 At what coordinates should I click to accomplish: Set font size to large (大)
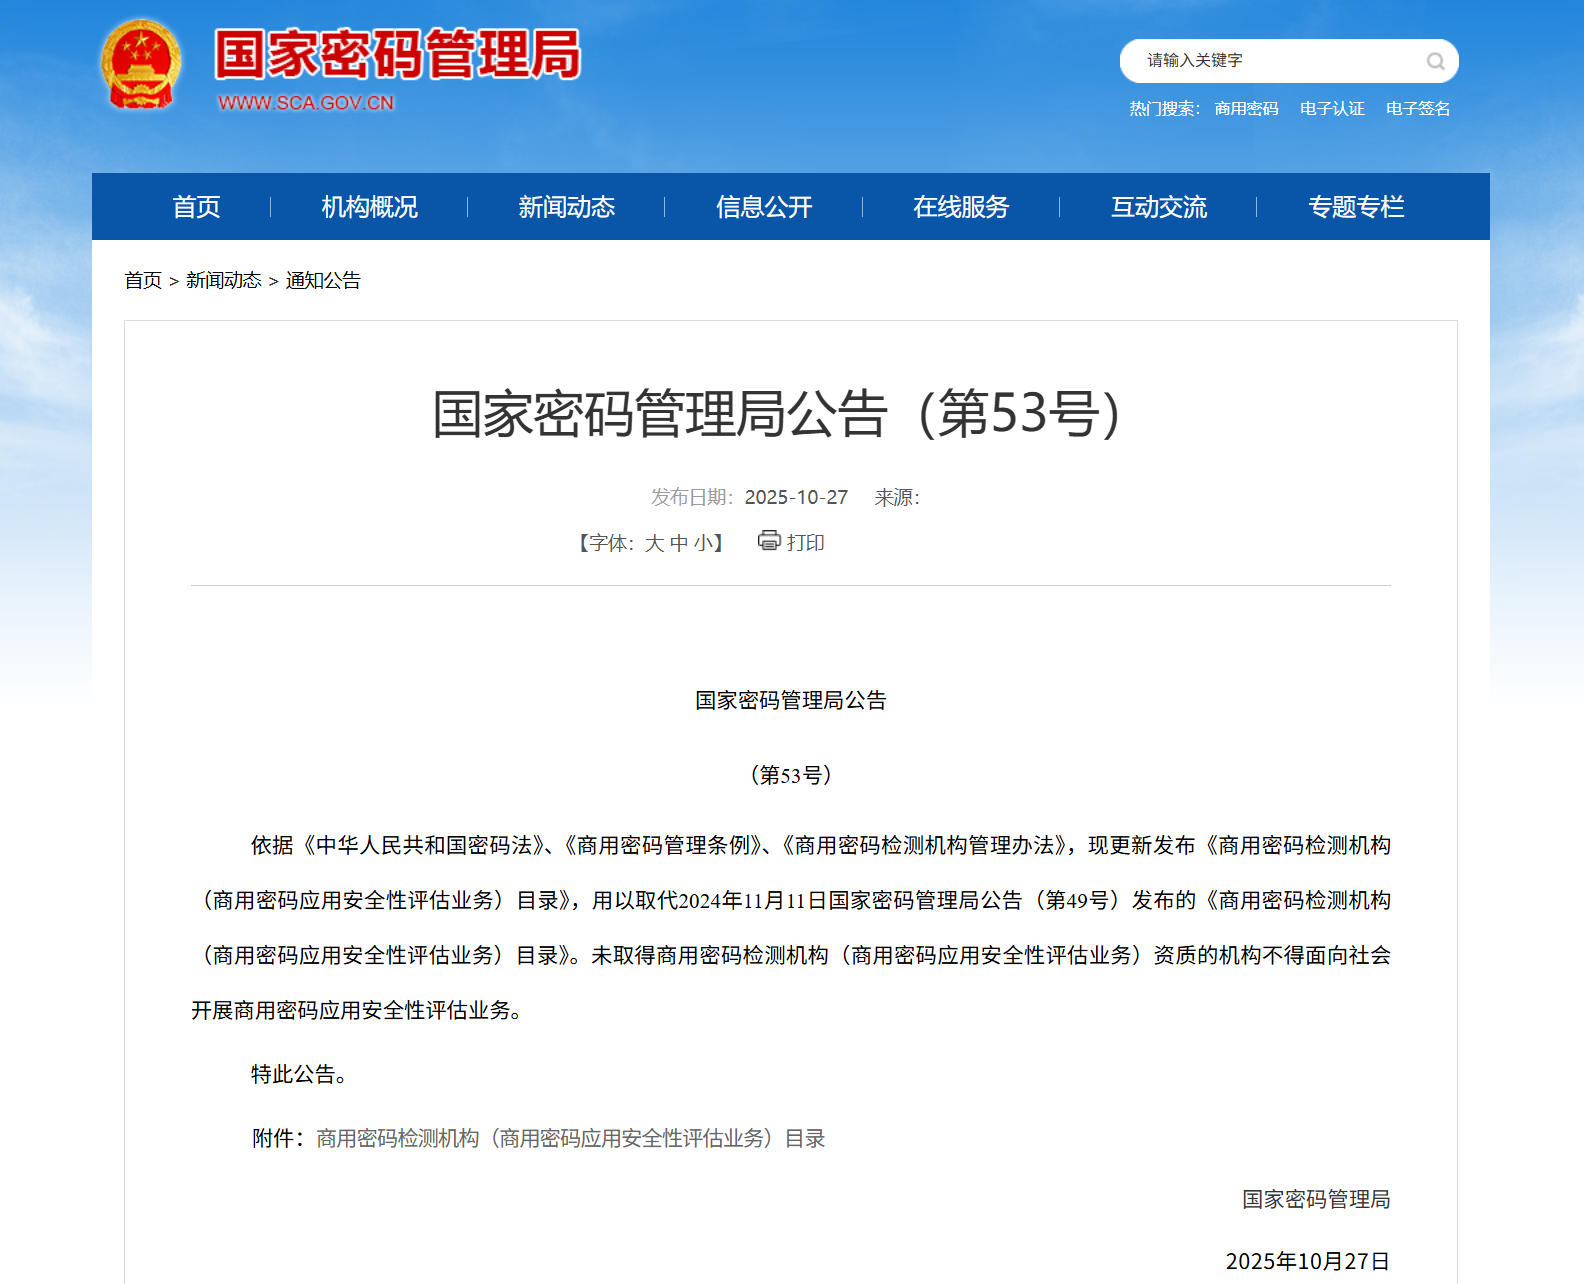654,543
